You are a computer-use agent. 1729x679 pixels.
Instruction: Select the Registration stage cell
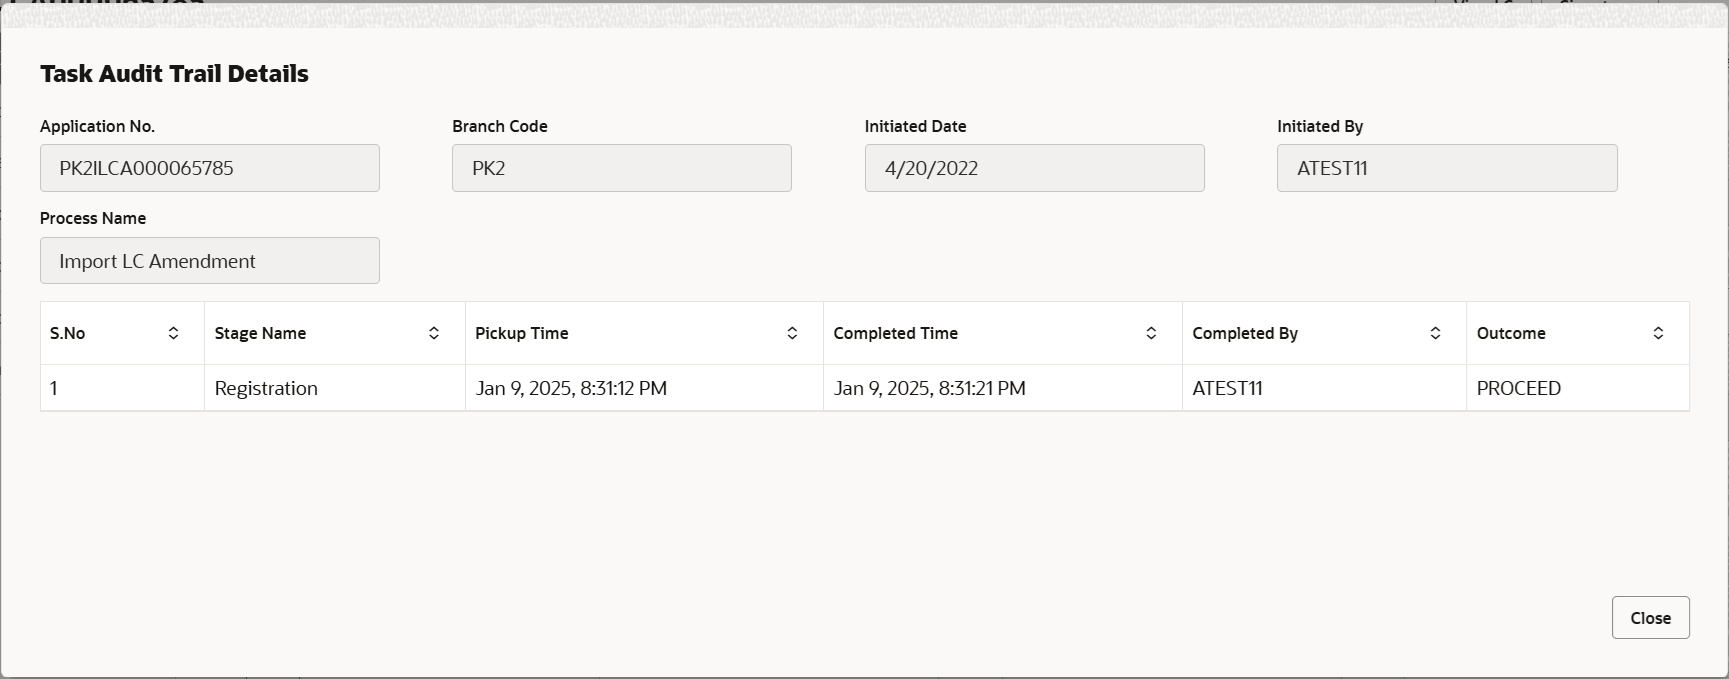point(266,388)
